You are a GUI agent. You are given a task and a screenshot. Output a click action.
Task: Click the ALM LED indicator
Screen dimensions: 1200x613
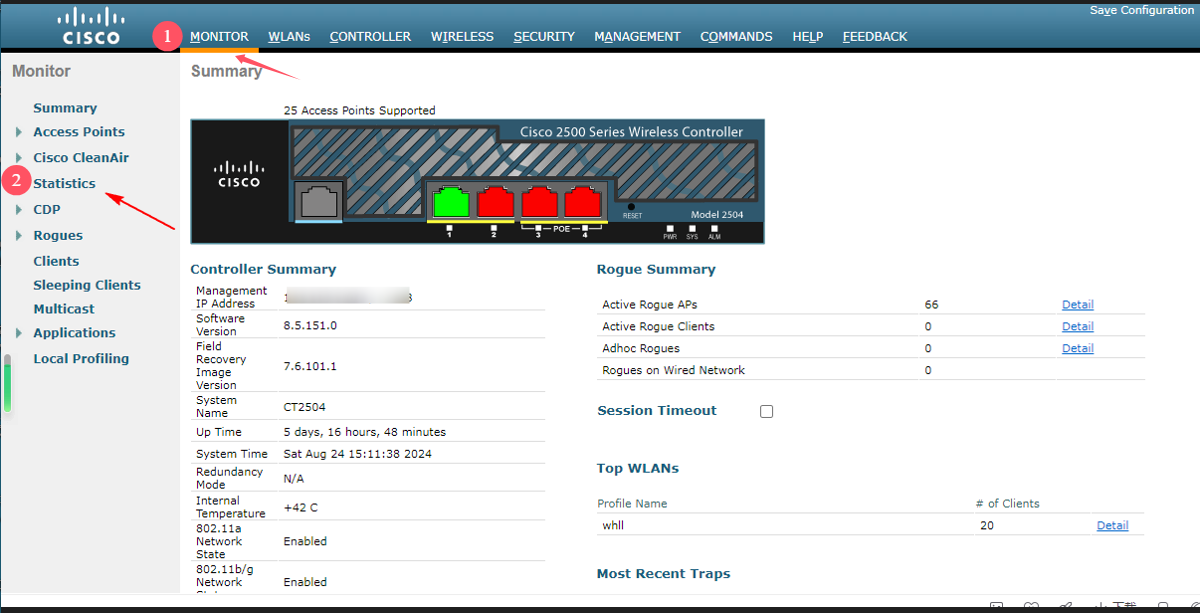(x=714, y=228)
